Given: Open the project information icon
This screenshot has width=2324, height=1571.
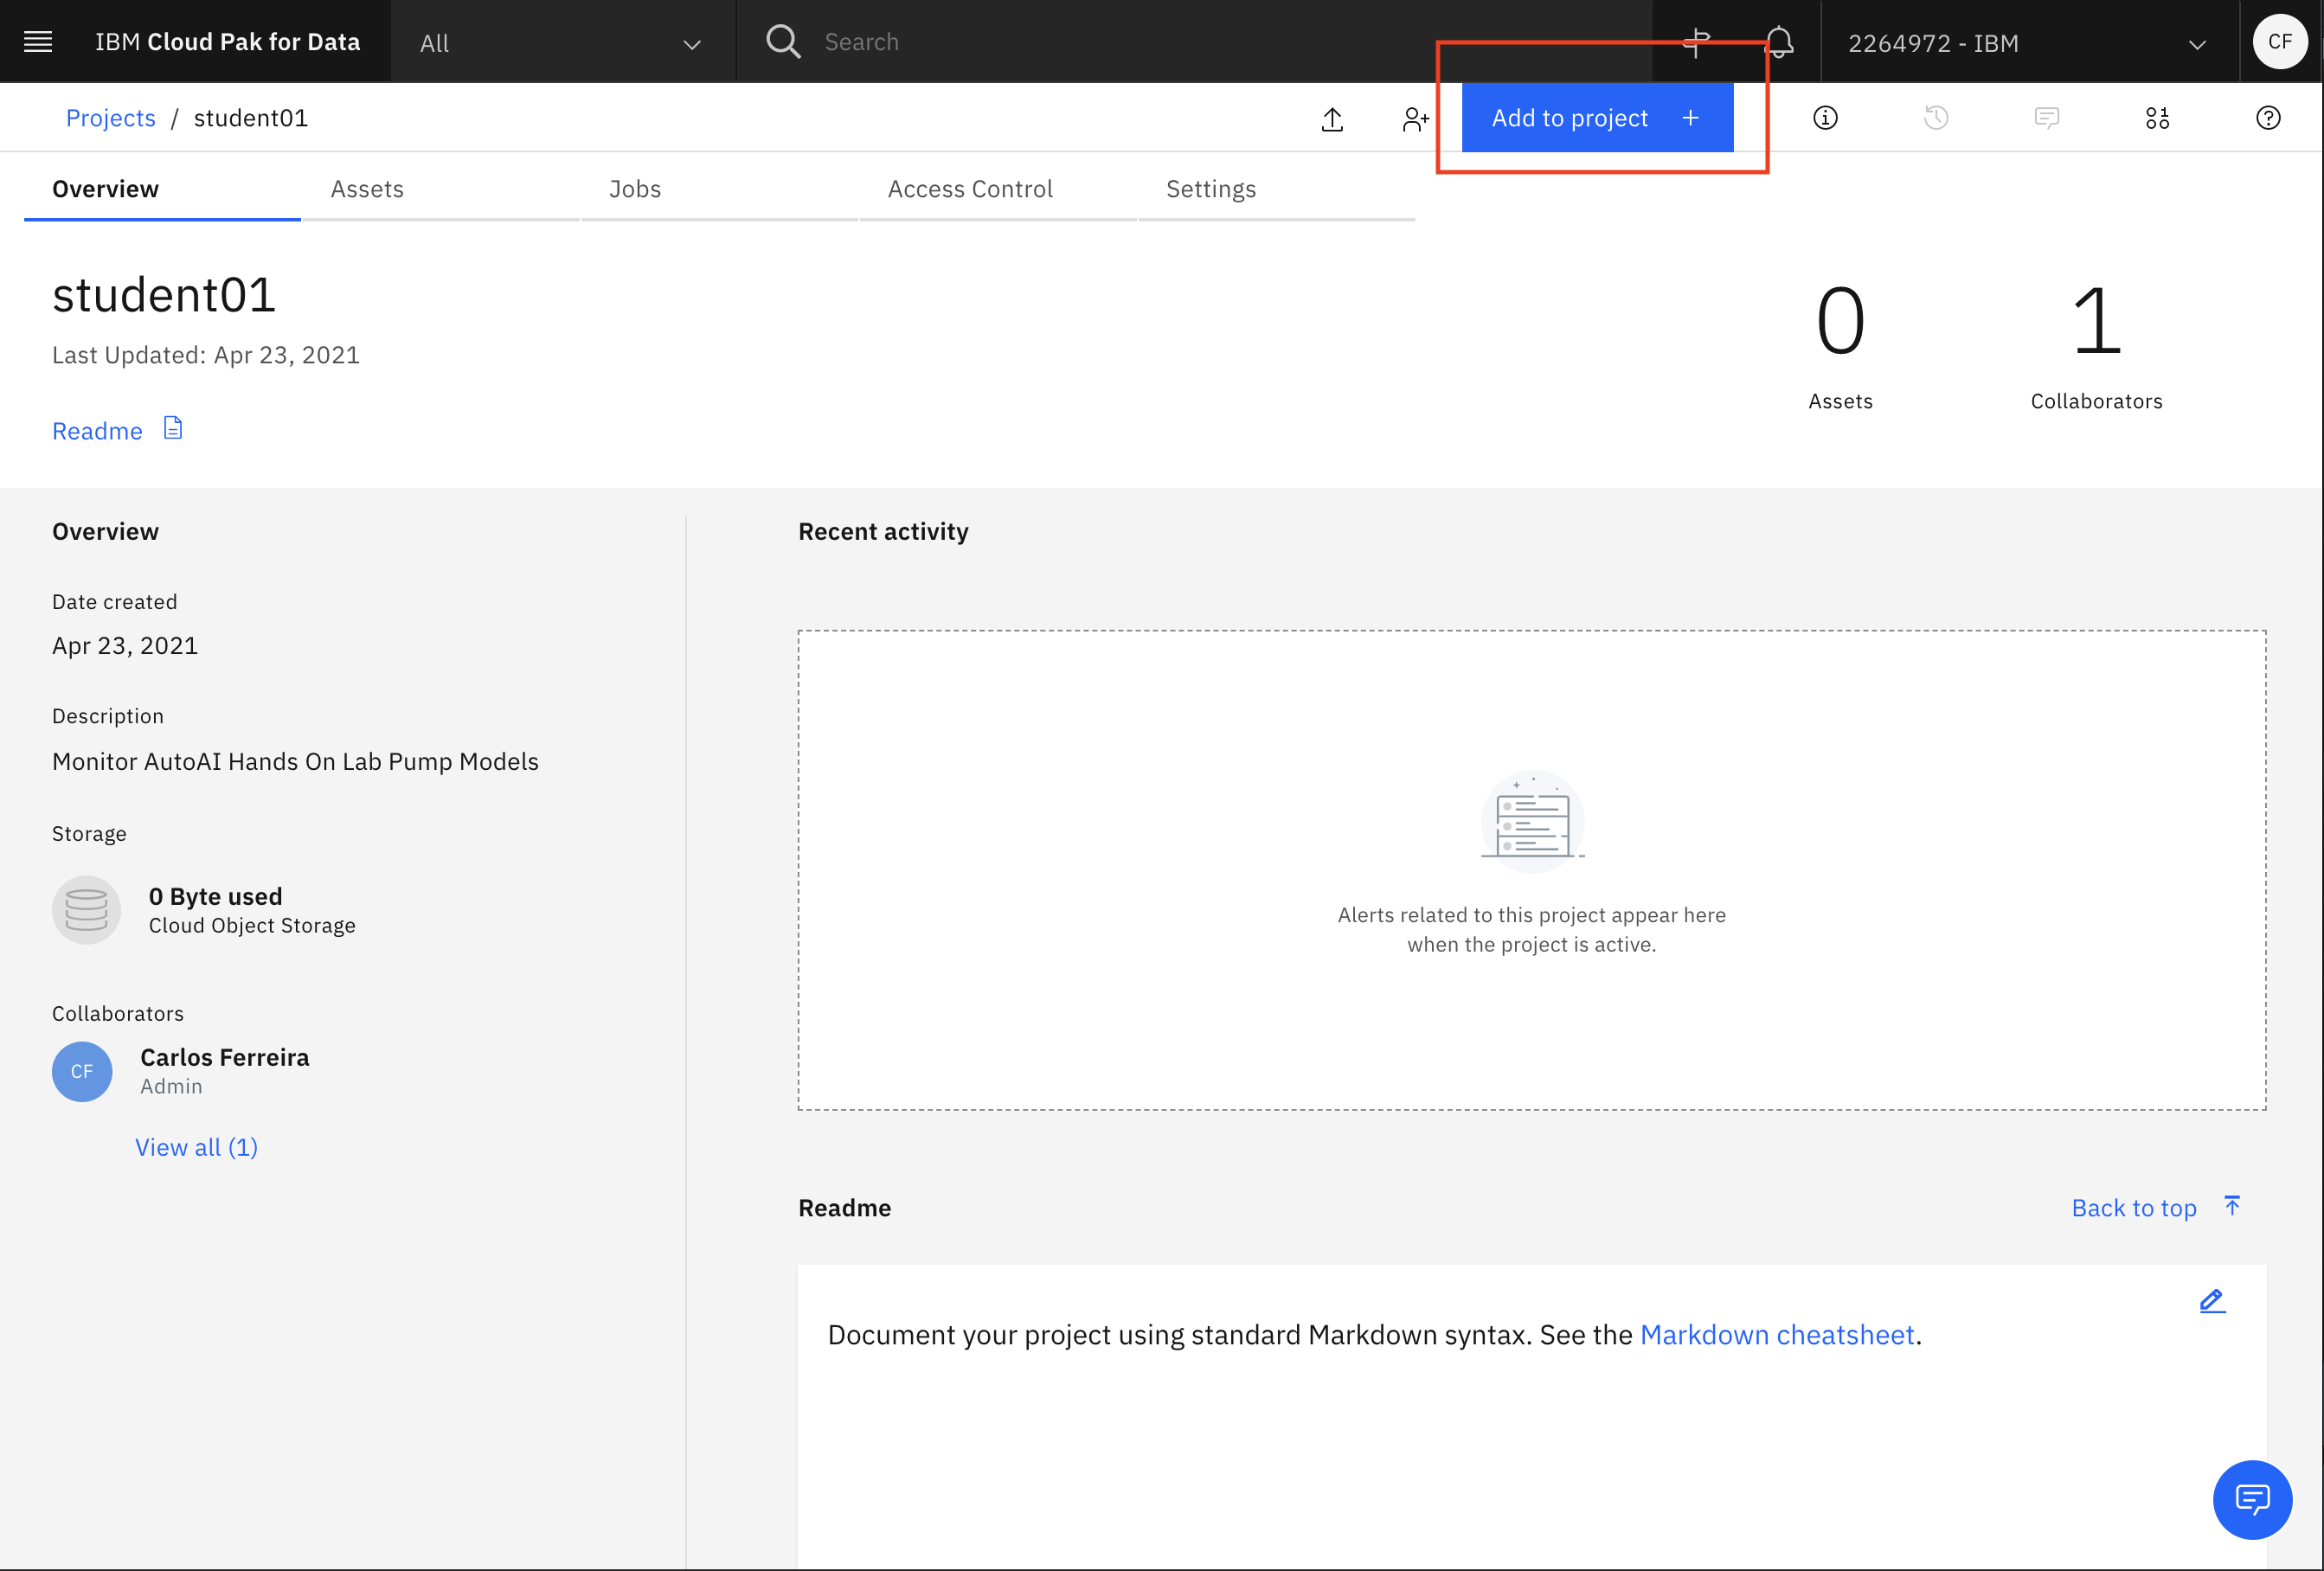Looking at the screenshot, I should coord(1825,118).
